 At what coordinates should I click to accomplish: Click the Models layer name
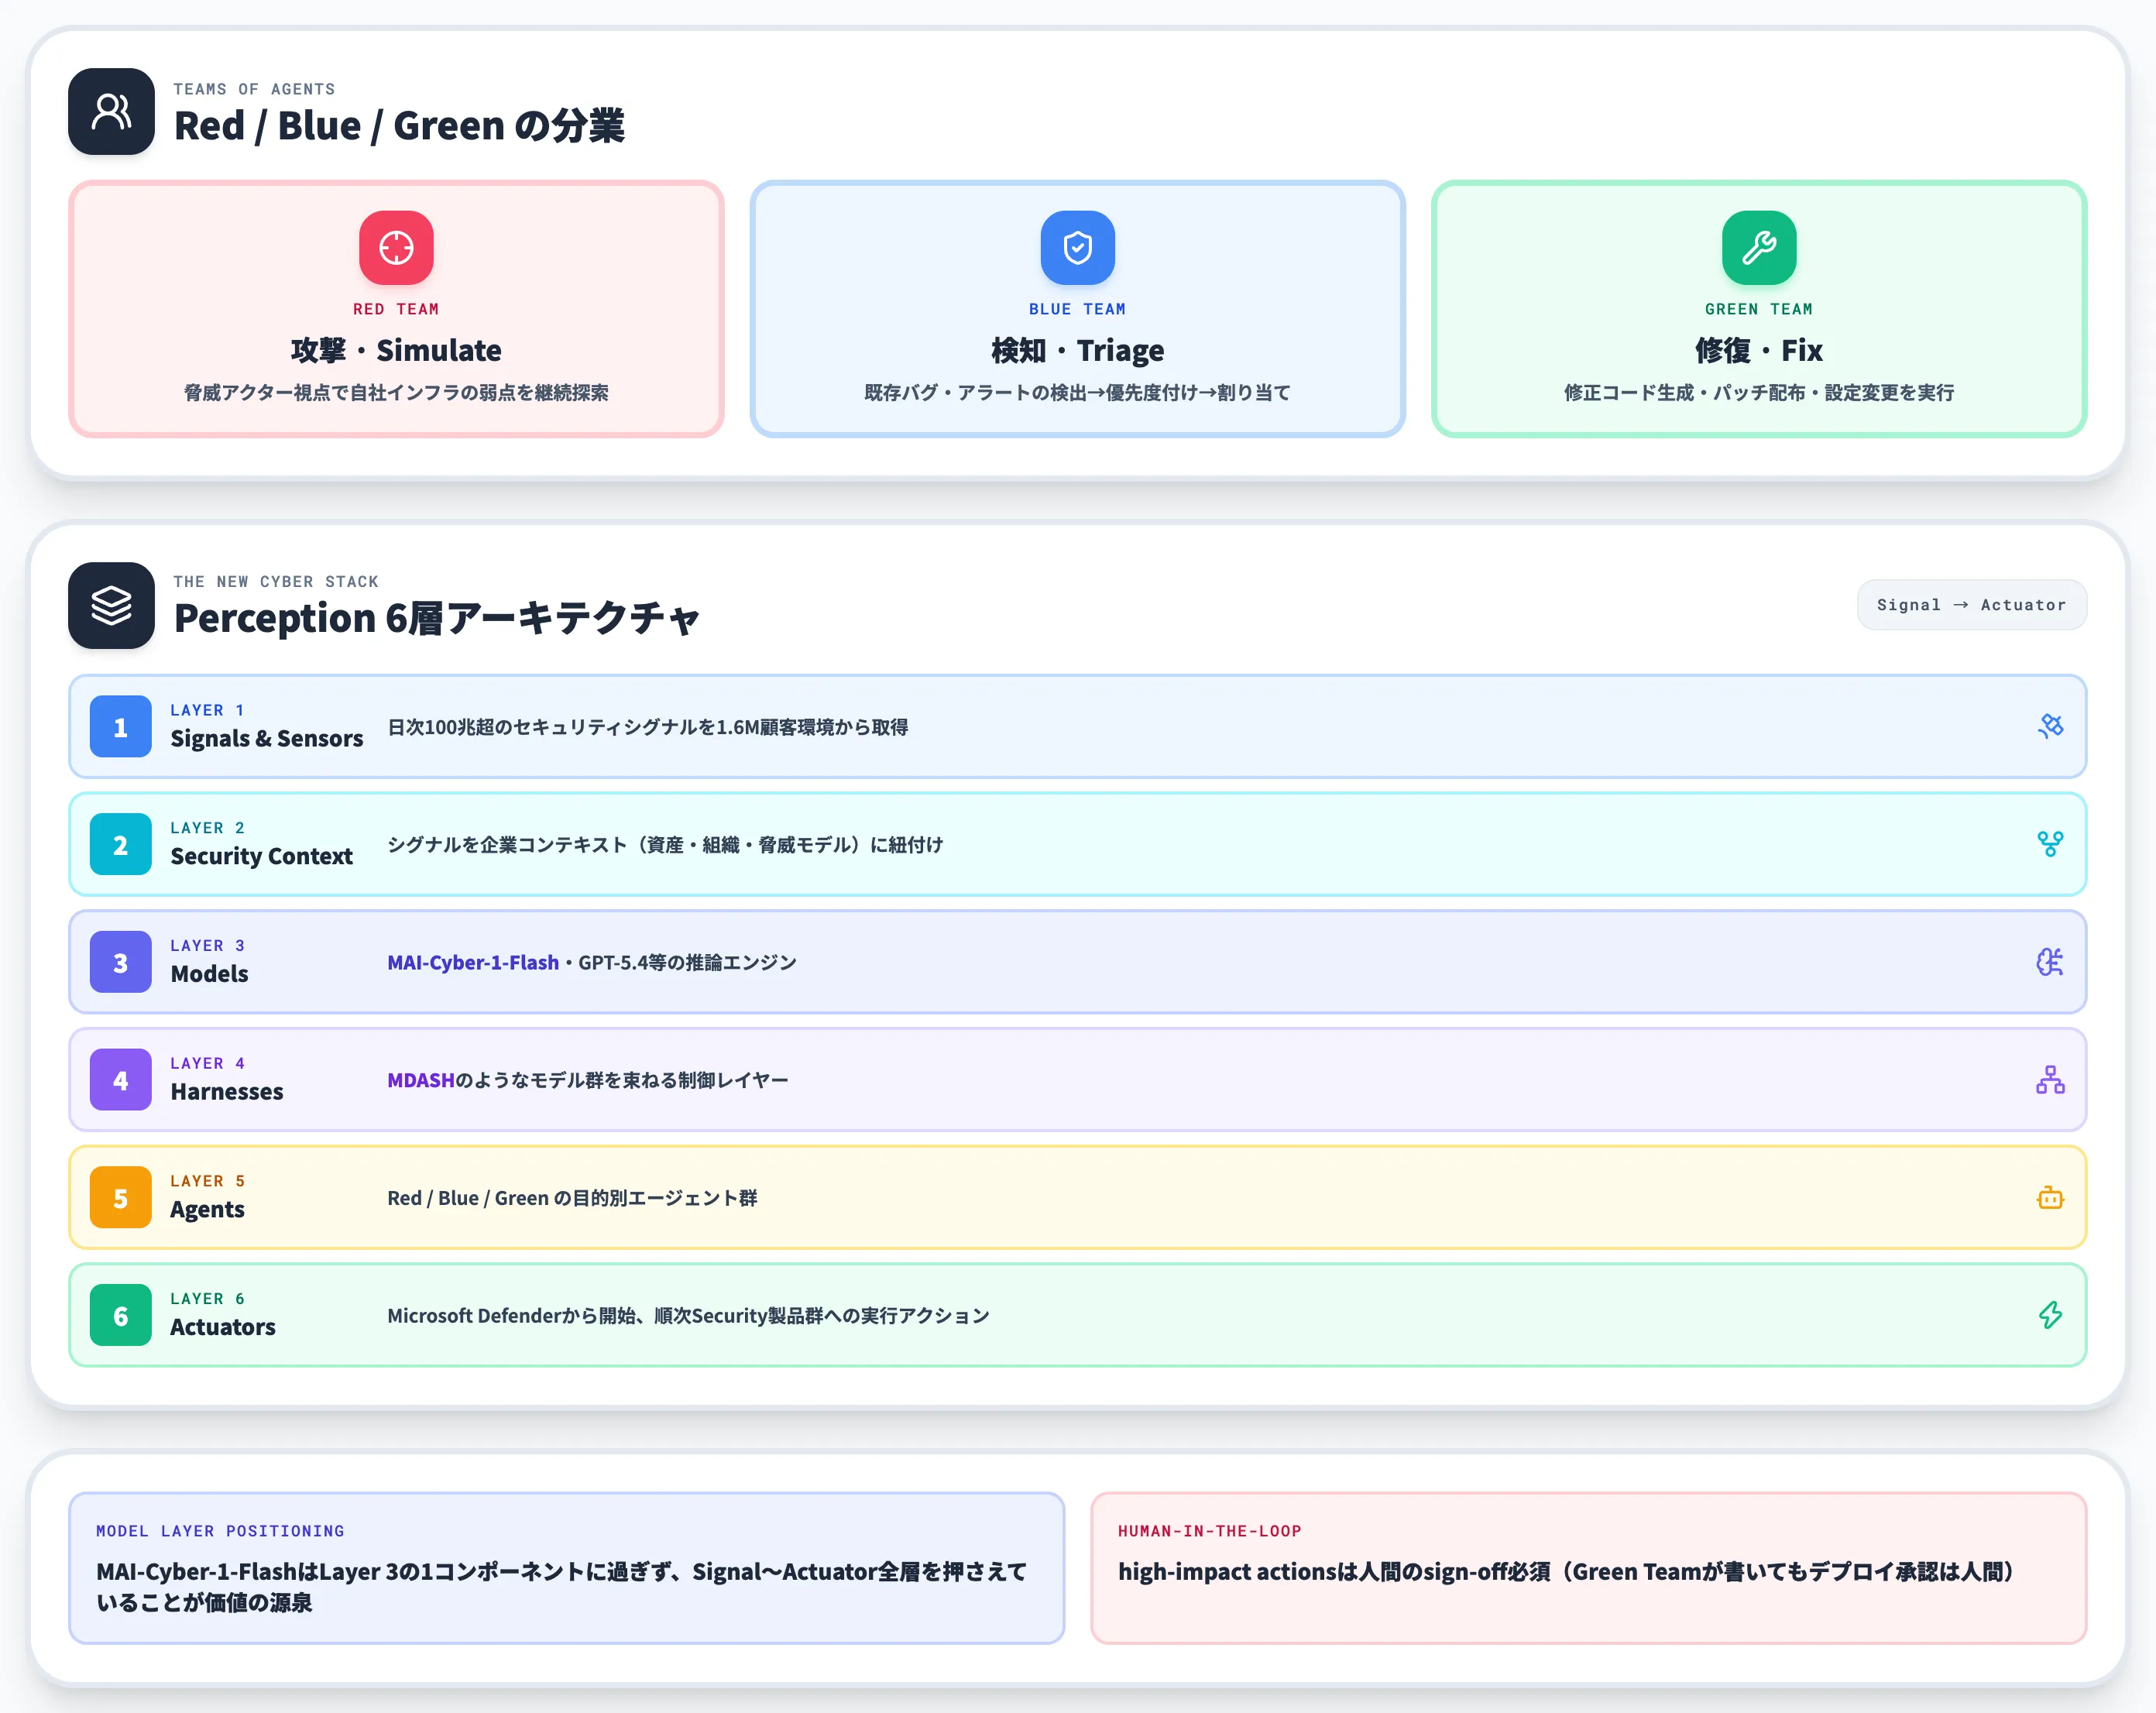point(209,973)
